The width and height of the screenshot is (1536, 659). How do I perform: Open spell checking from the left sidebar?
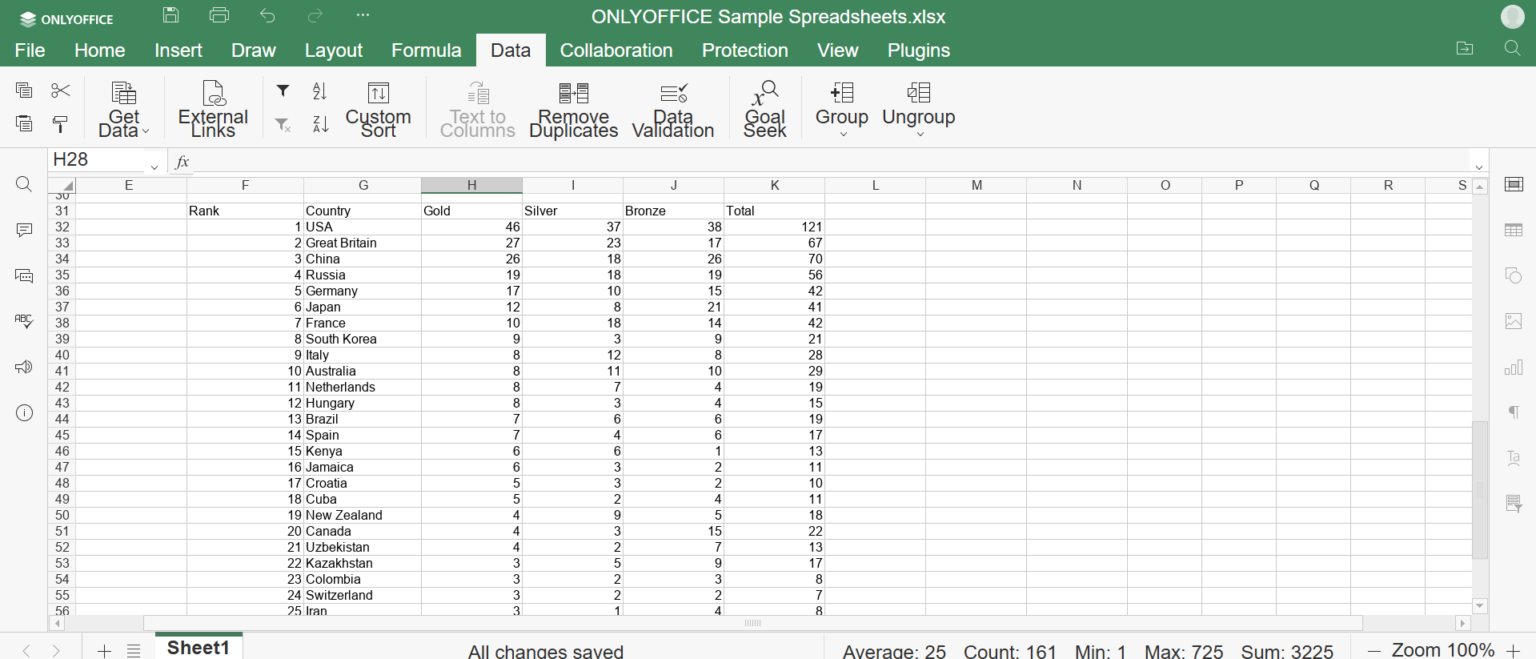[23, 320]
